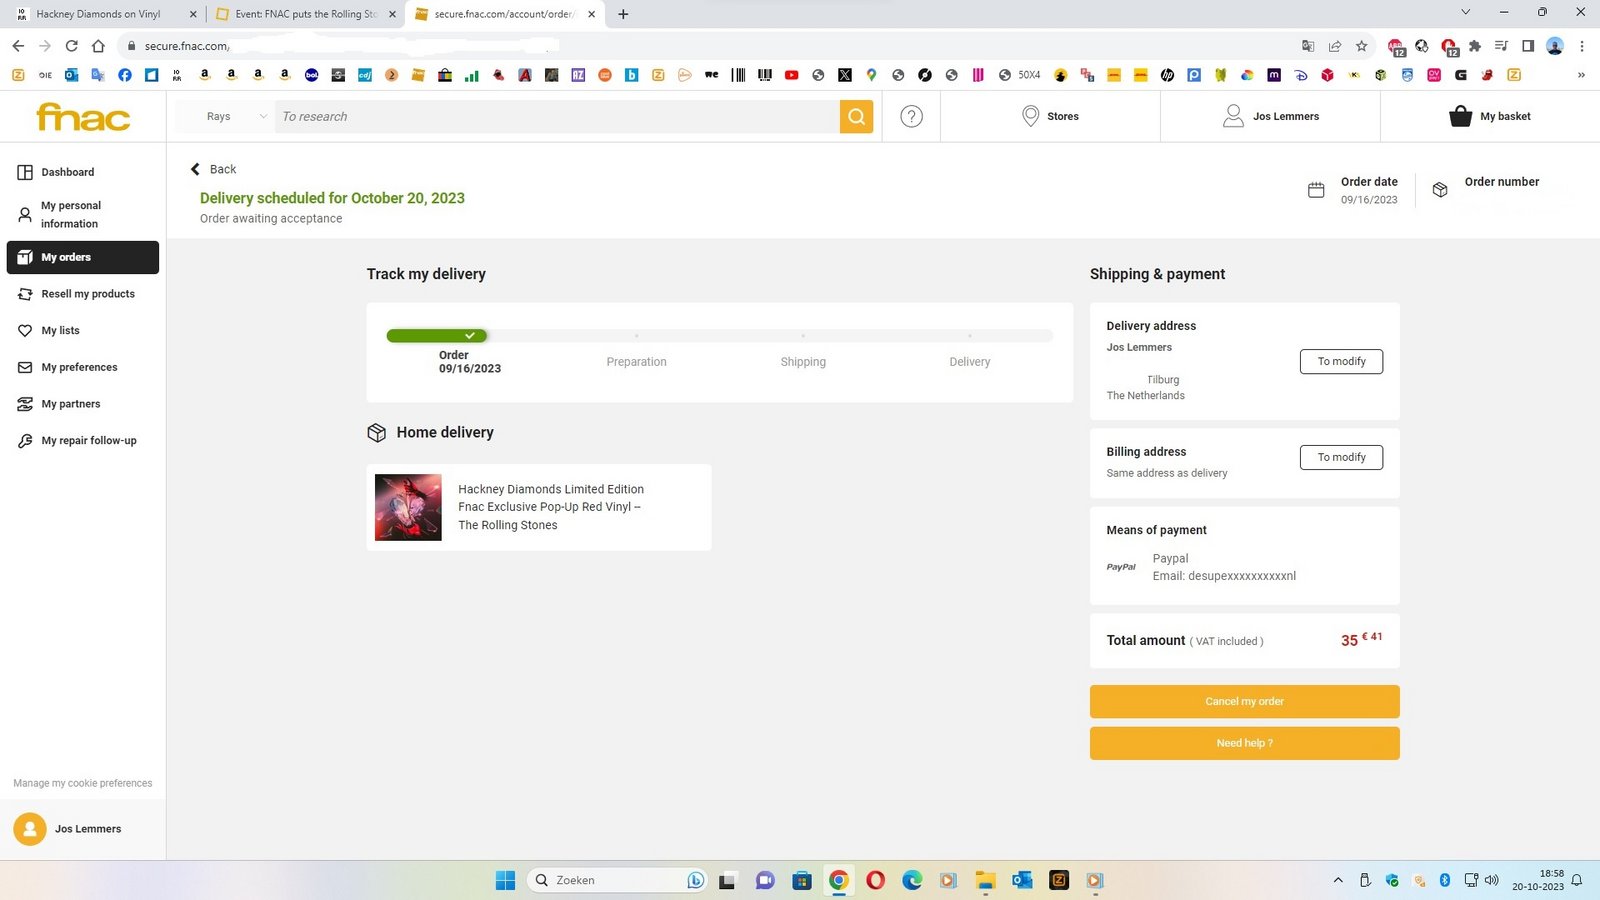The image size is (1600, 900).
Task: Open Jos Lemmers account in header
Action: coord(1270,116)
